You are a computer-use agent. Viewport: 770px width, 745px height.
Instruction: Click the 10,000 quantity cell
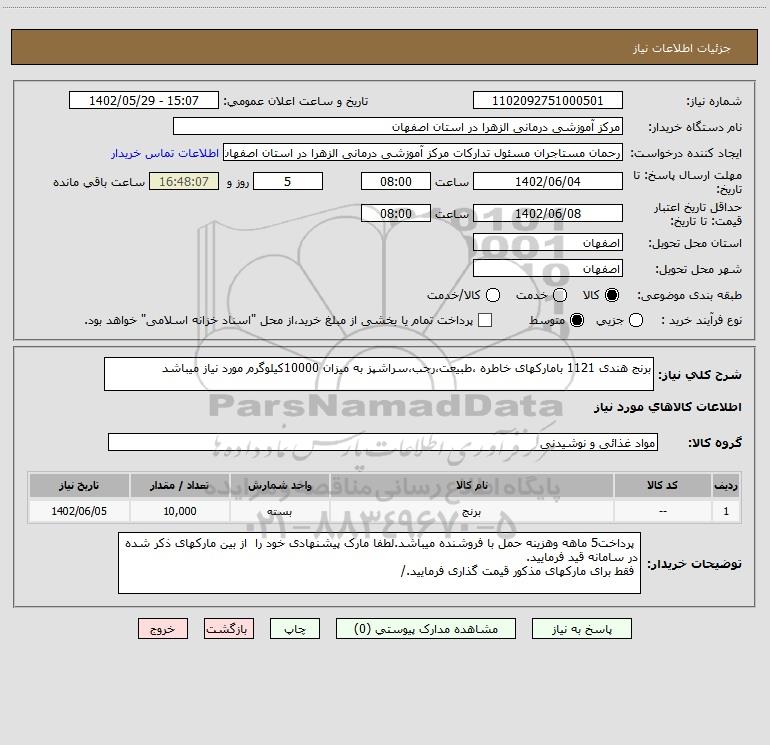point(179,511)
